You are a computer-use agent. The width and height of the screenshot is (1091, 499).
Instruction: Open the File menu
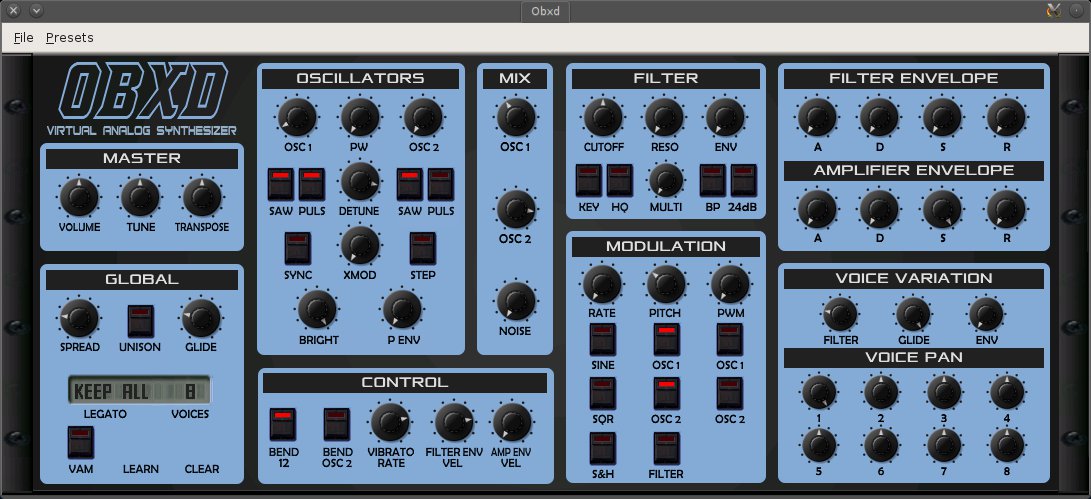(x=24, y=38)
